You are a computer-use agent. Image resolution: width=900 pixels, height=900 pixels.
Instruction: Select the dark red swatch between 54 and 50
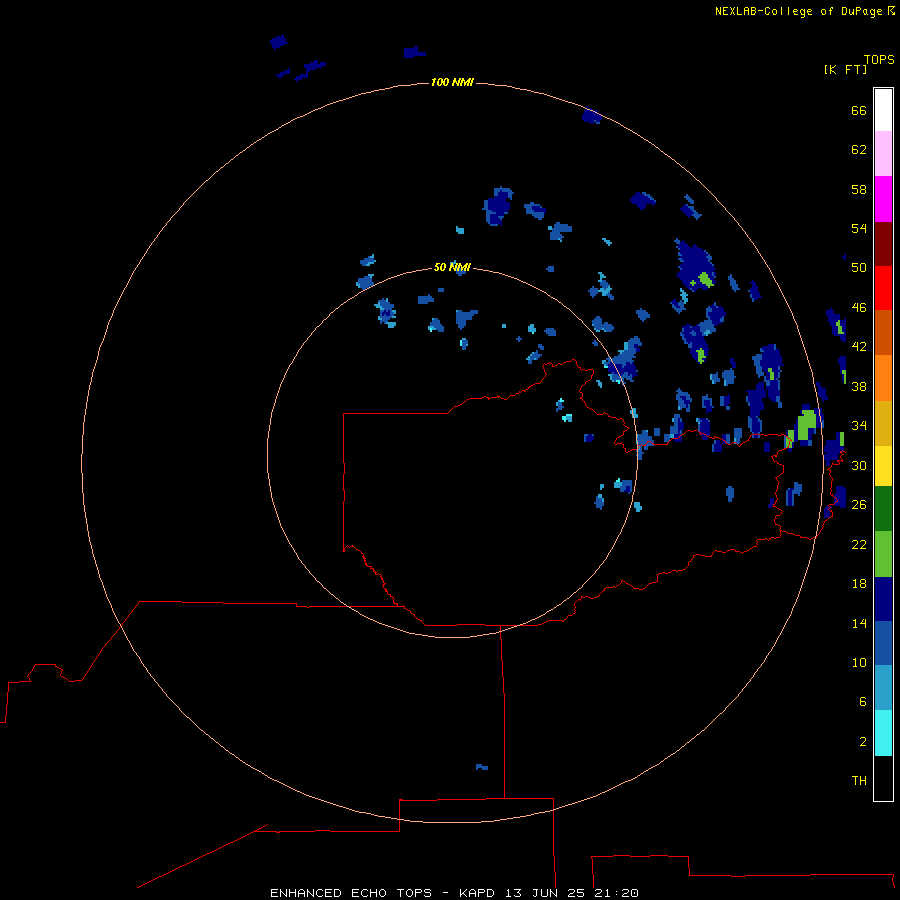pos(883,244)
